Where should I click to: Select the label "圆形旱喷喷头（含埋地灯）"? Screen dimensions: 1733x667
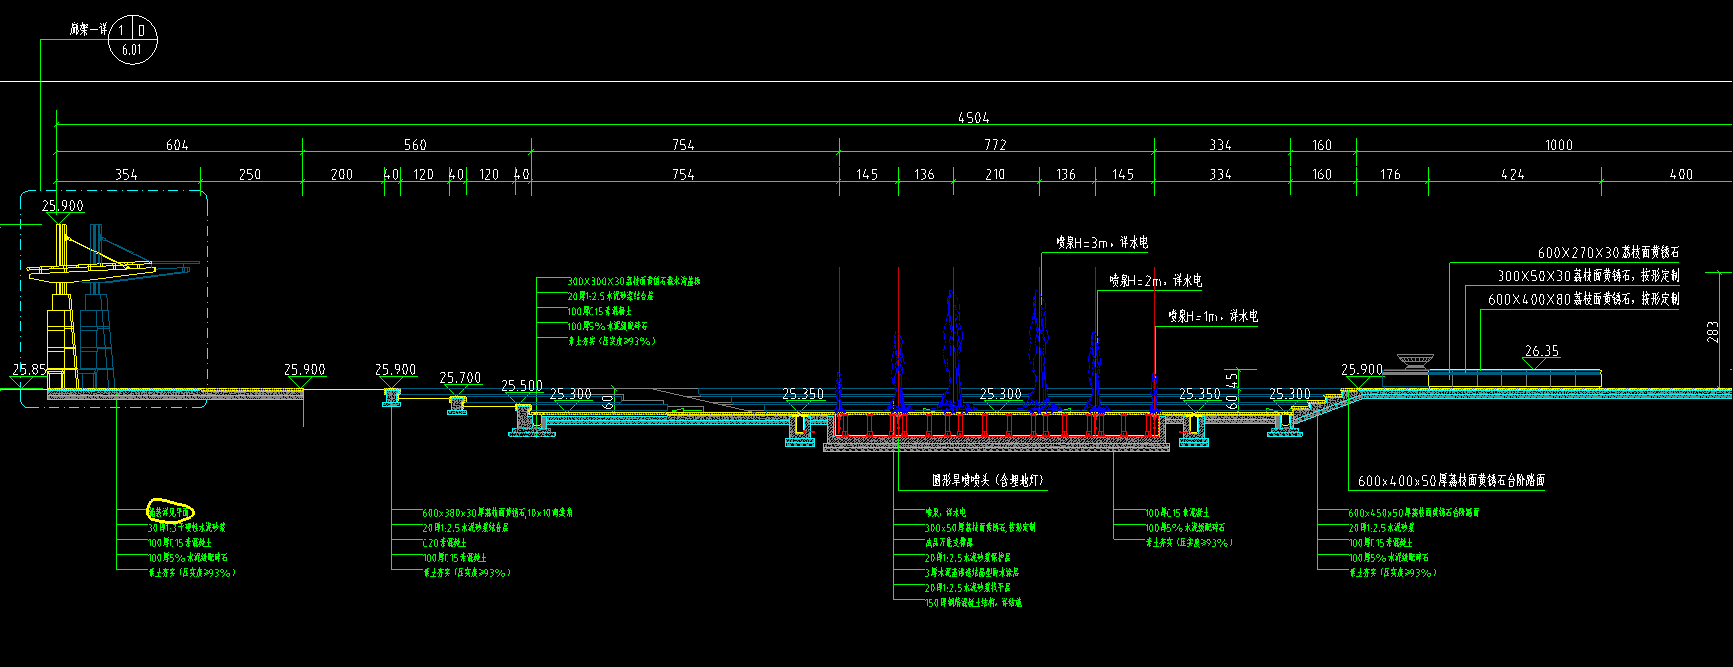[x=988, y=481]
